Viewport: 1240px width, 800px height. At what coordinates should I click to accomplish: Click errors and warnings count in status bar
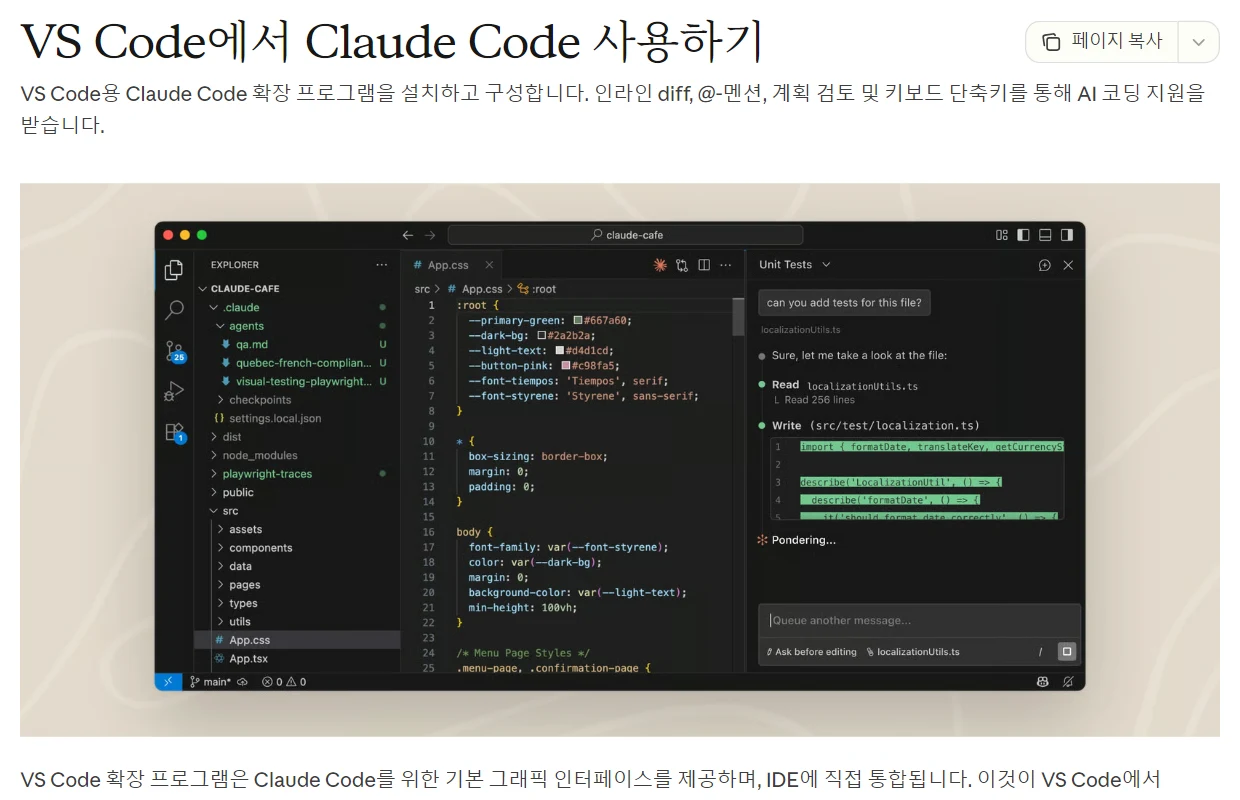pos(284,682)
